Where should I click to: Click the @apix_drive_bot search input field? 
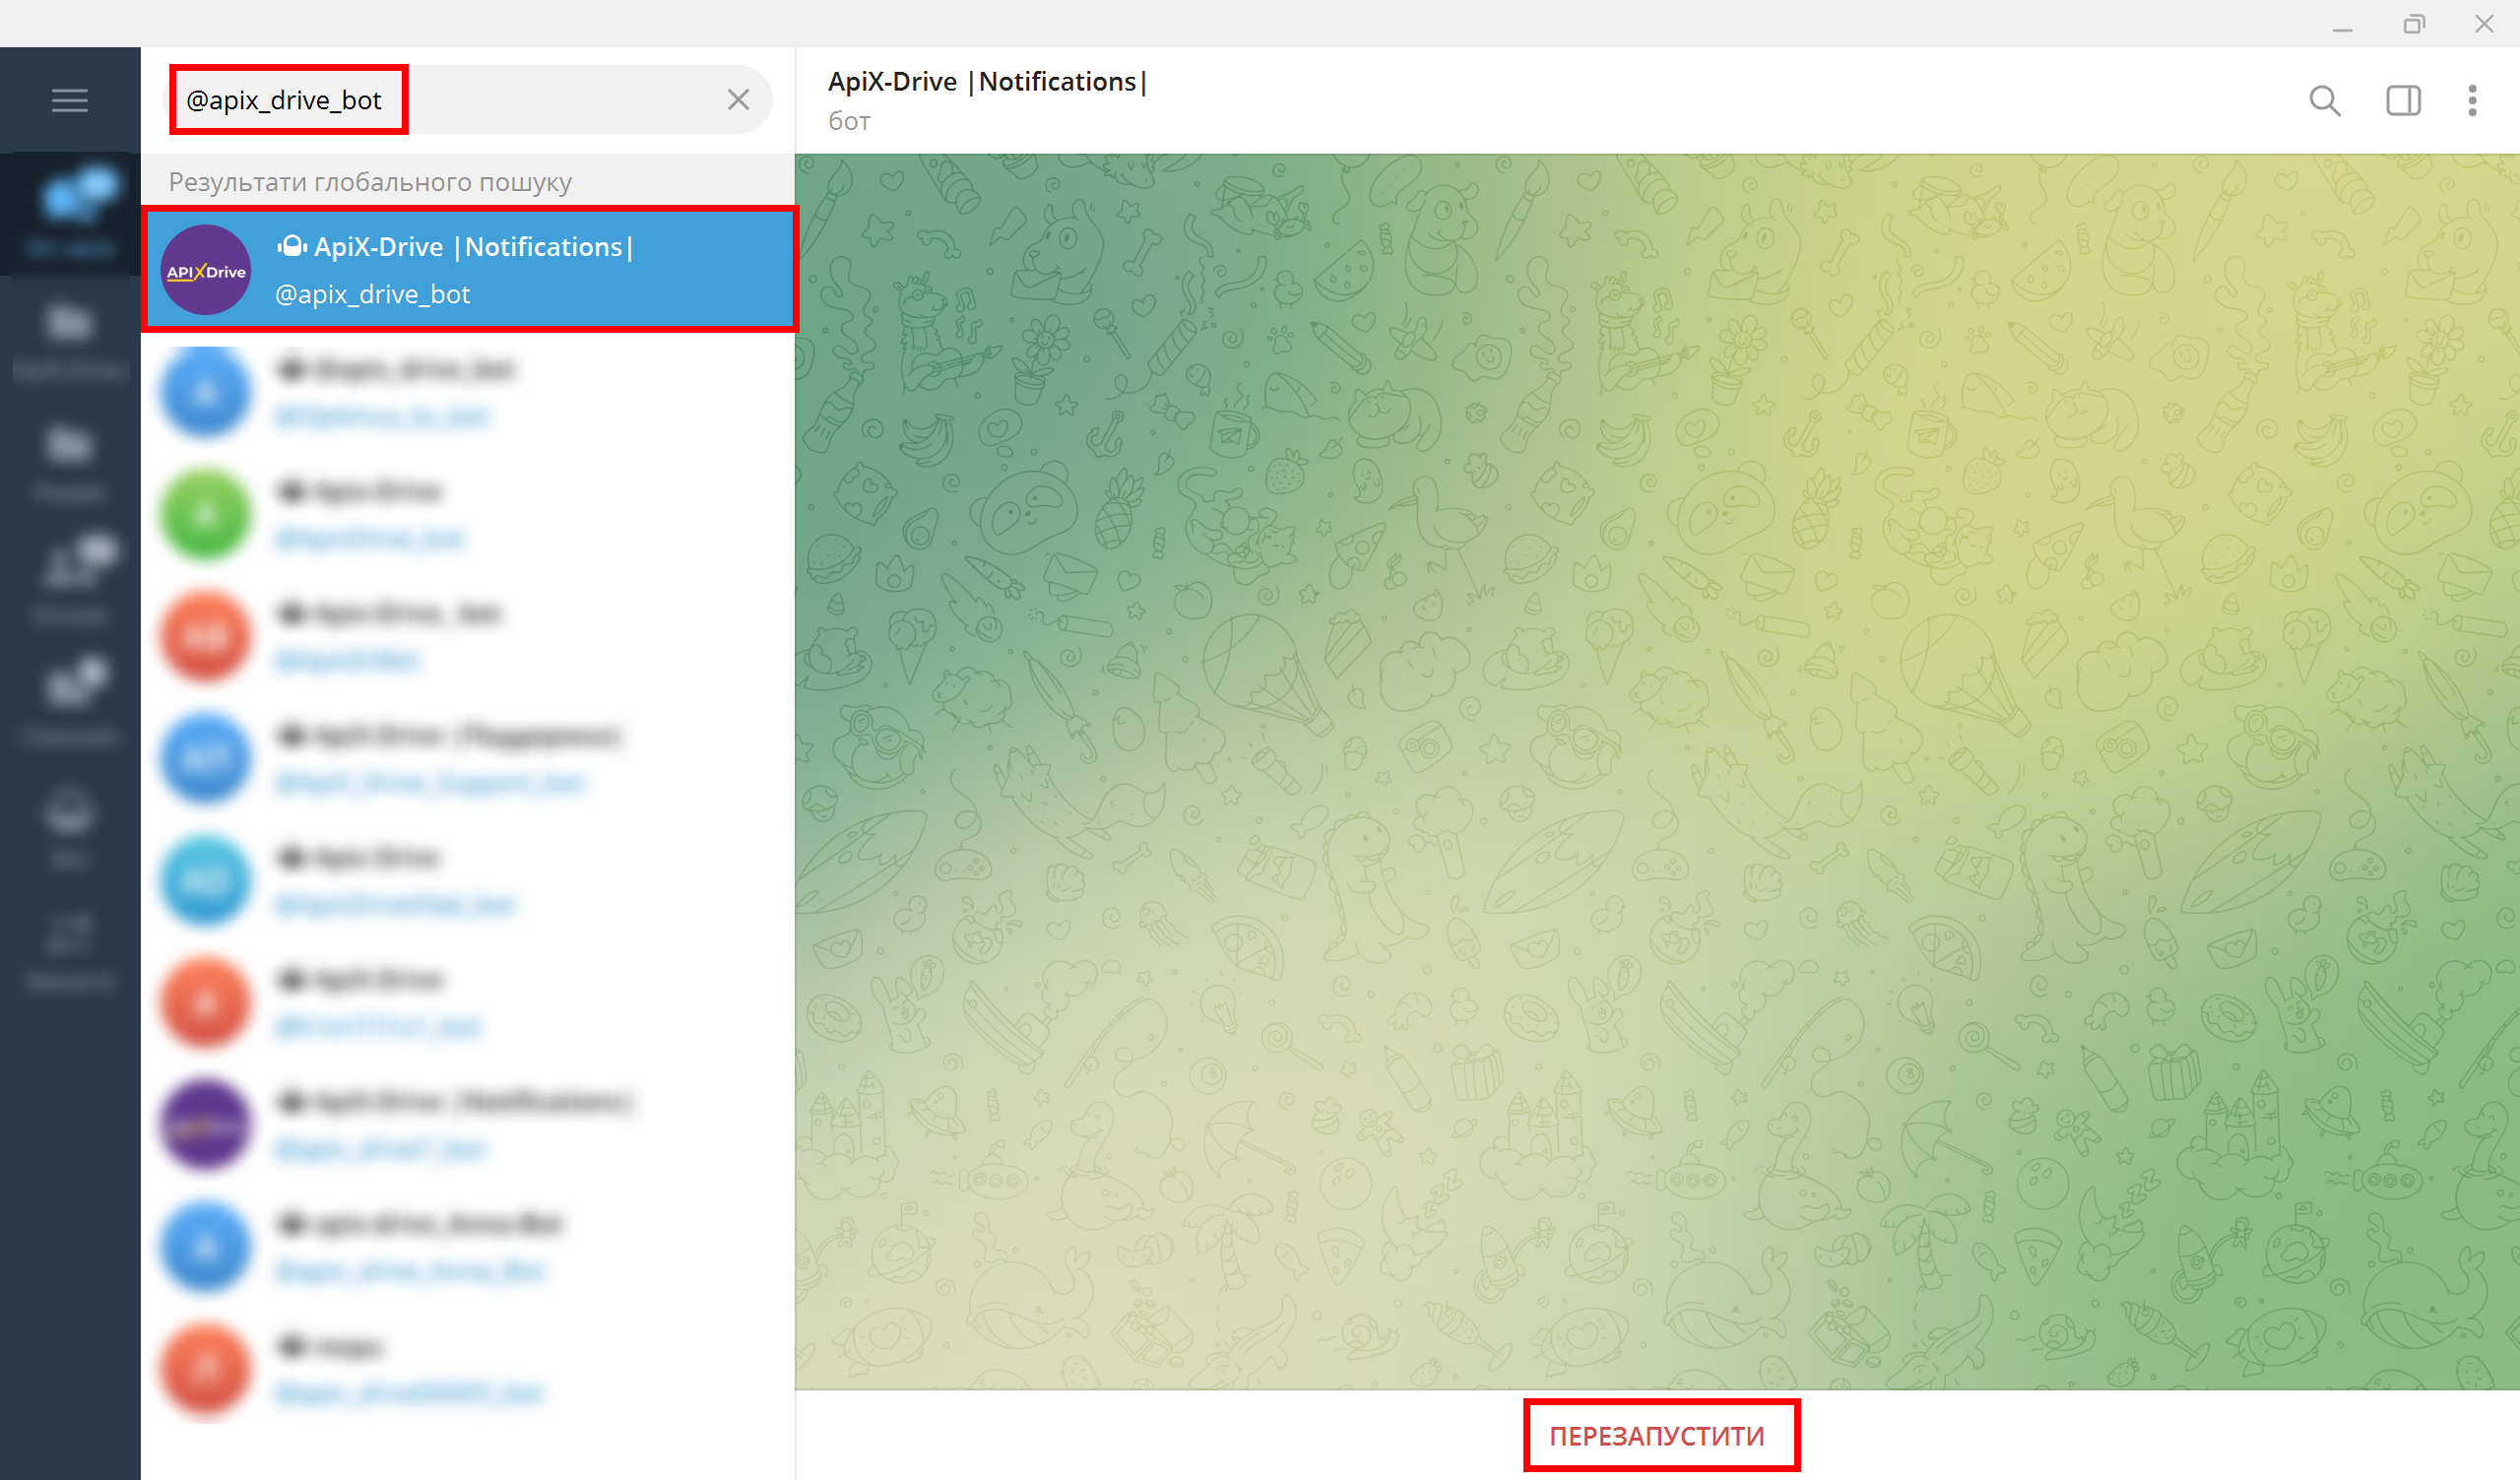468,100
